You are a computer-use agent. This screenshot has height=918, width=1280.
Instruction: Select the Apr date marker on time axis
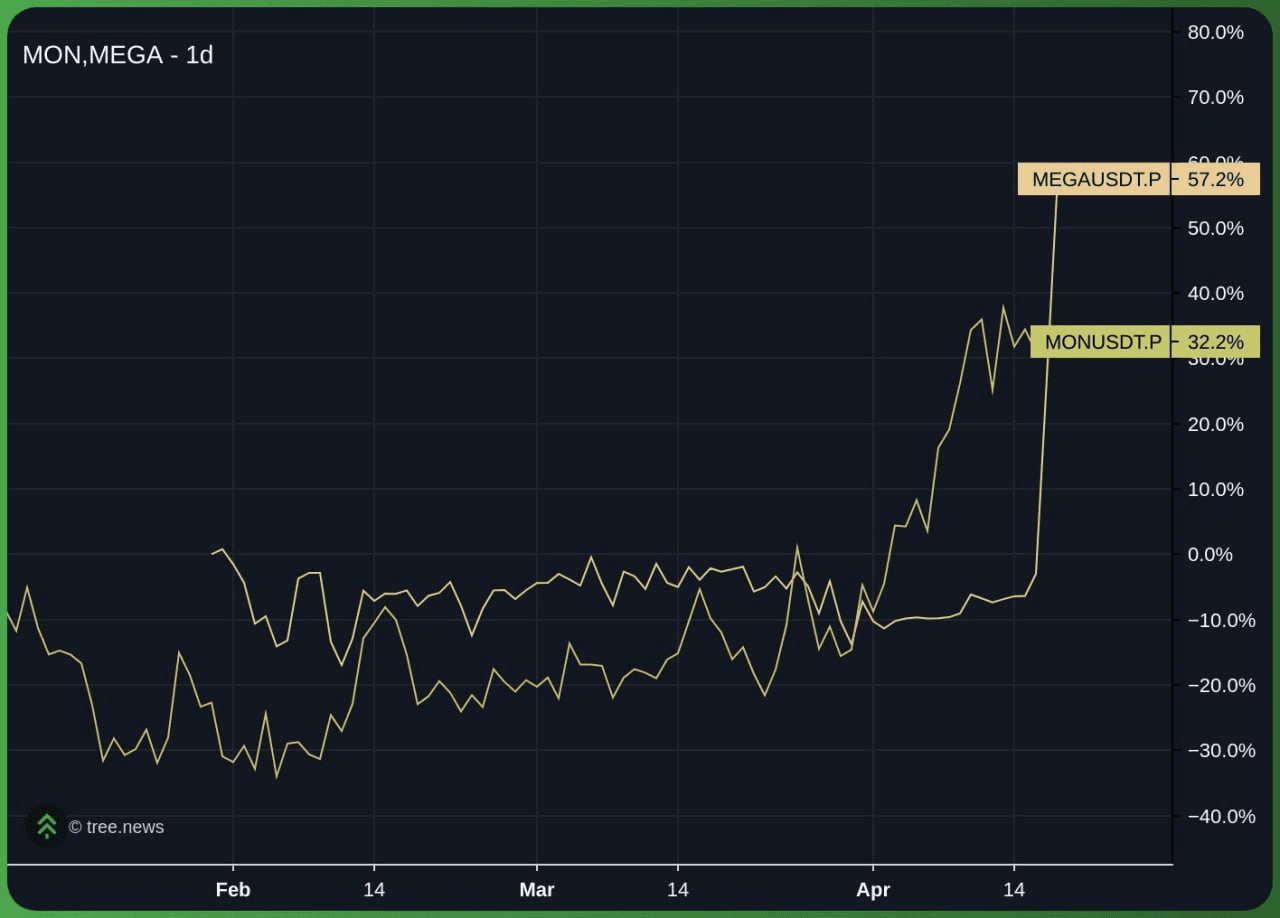click(872, 890)
